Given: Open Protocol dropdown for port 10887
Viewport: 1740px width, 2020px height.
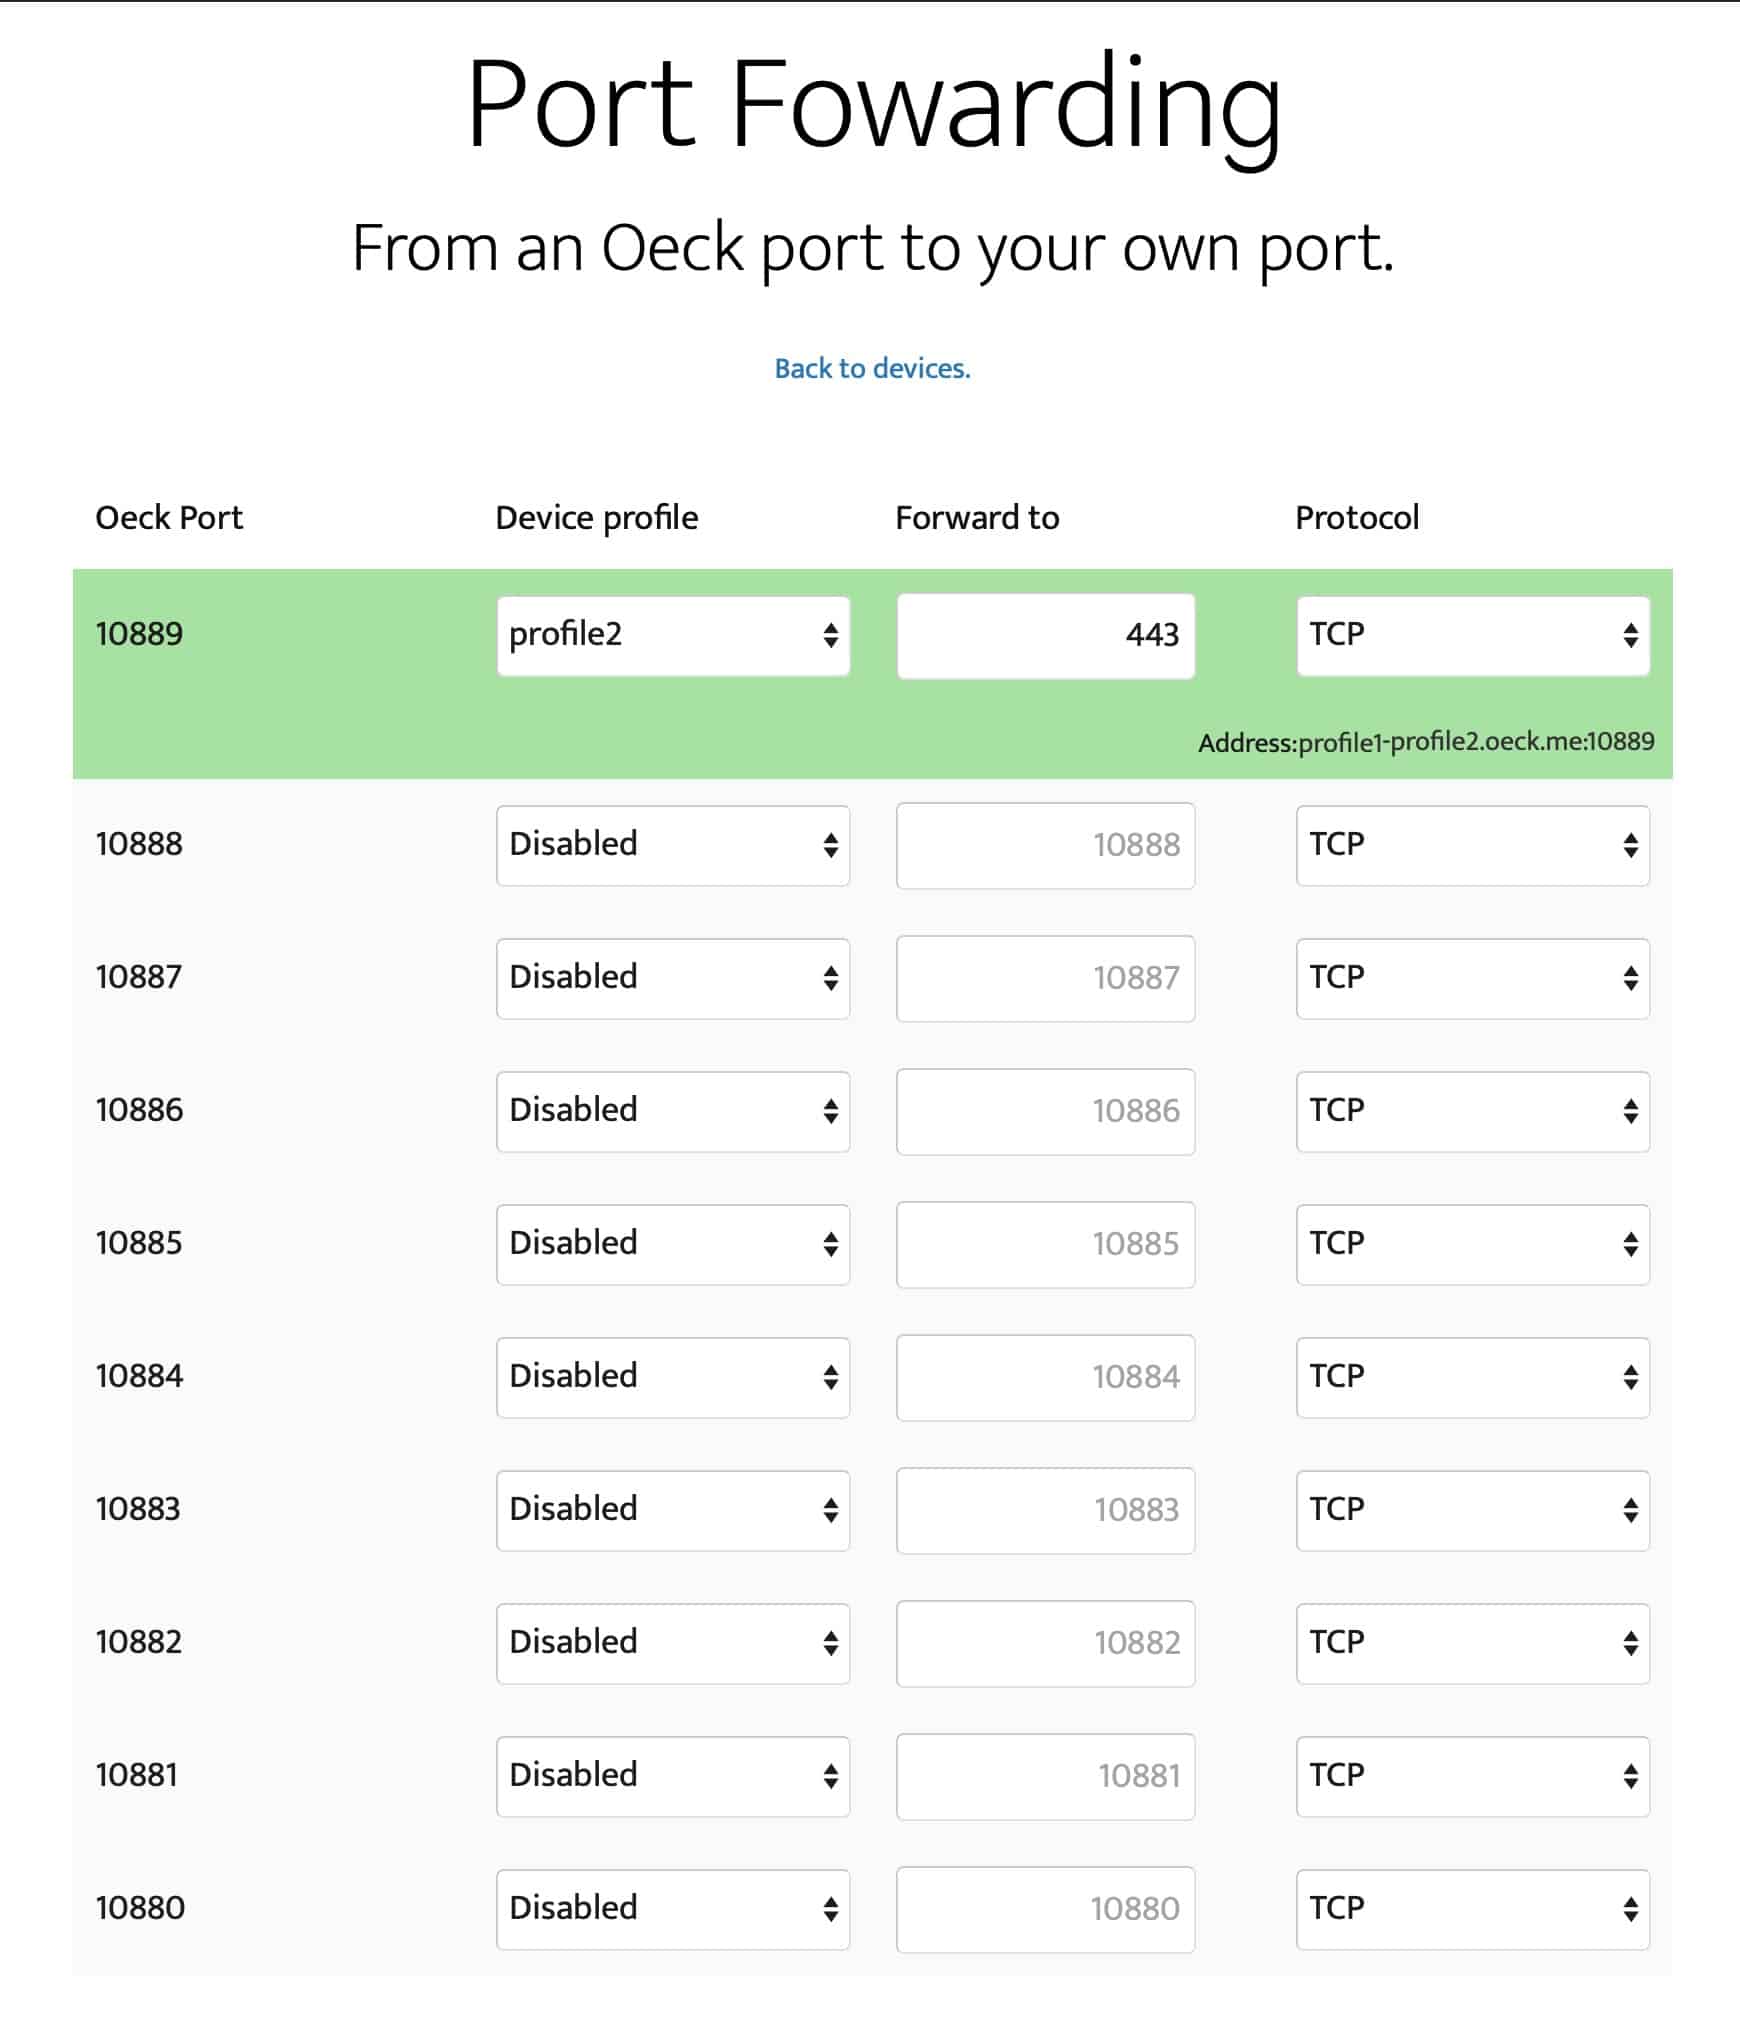Looking at the screenshot, I should coord(1473,978).
